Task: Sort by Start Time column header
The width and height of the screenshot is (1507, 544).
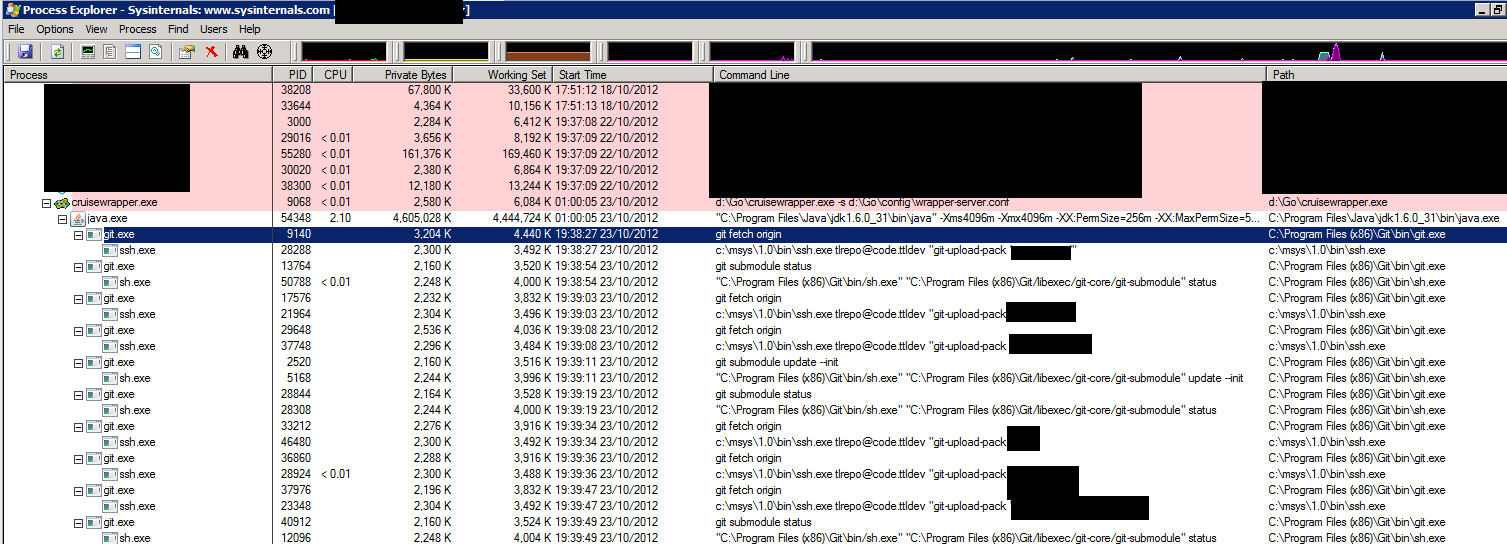Action: [x=634, y=75]
